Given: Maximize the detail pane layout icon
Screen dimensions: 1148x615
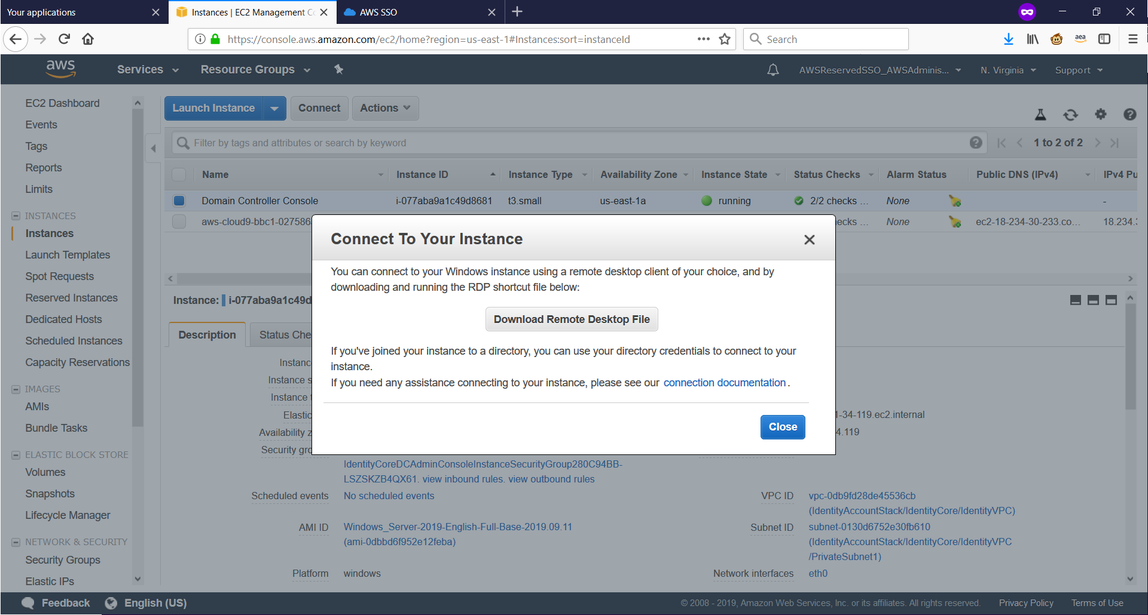Looking at the screenshot, I should click(x=1111, y=300).
